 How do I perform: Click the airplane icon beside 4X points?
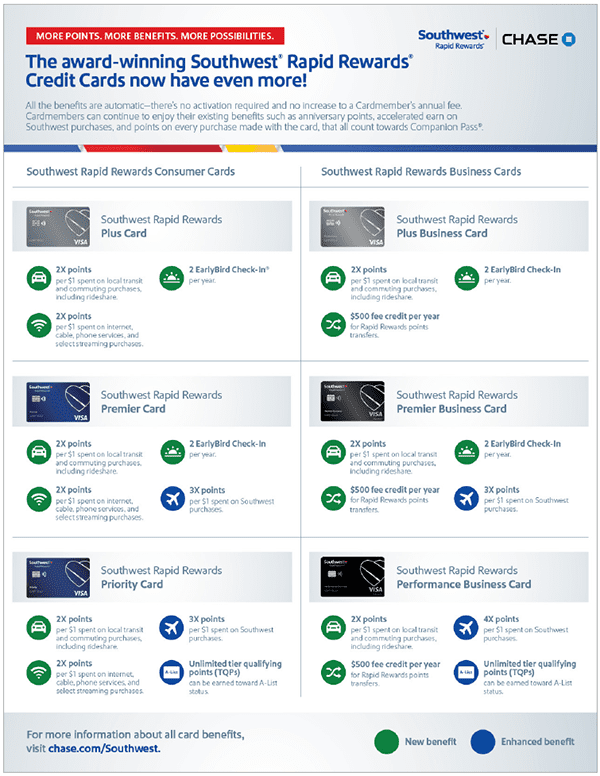[x=466, y=628]
